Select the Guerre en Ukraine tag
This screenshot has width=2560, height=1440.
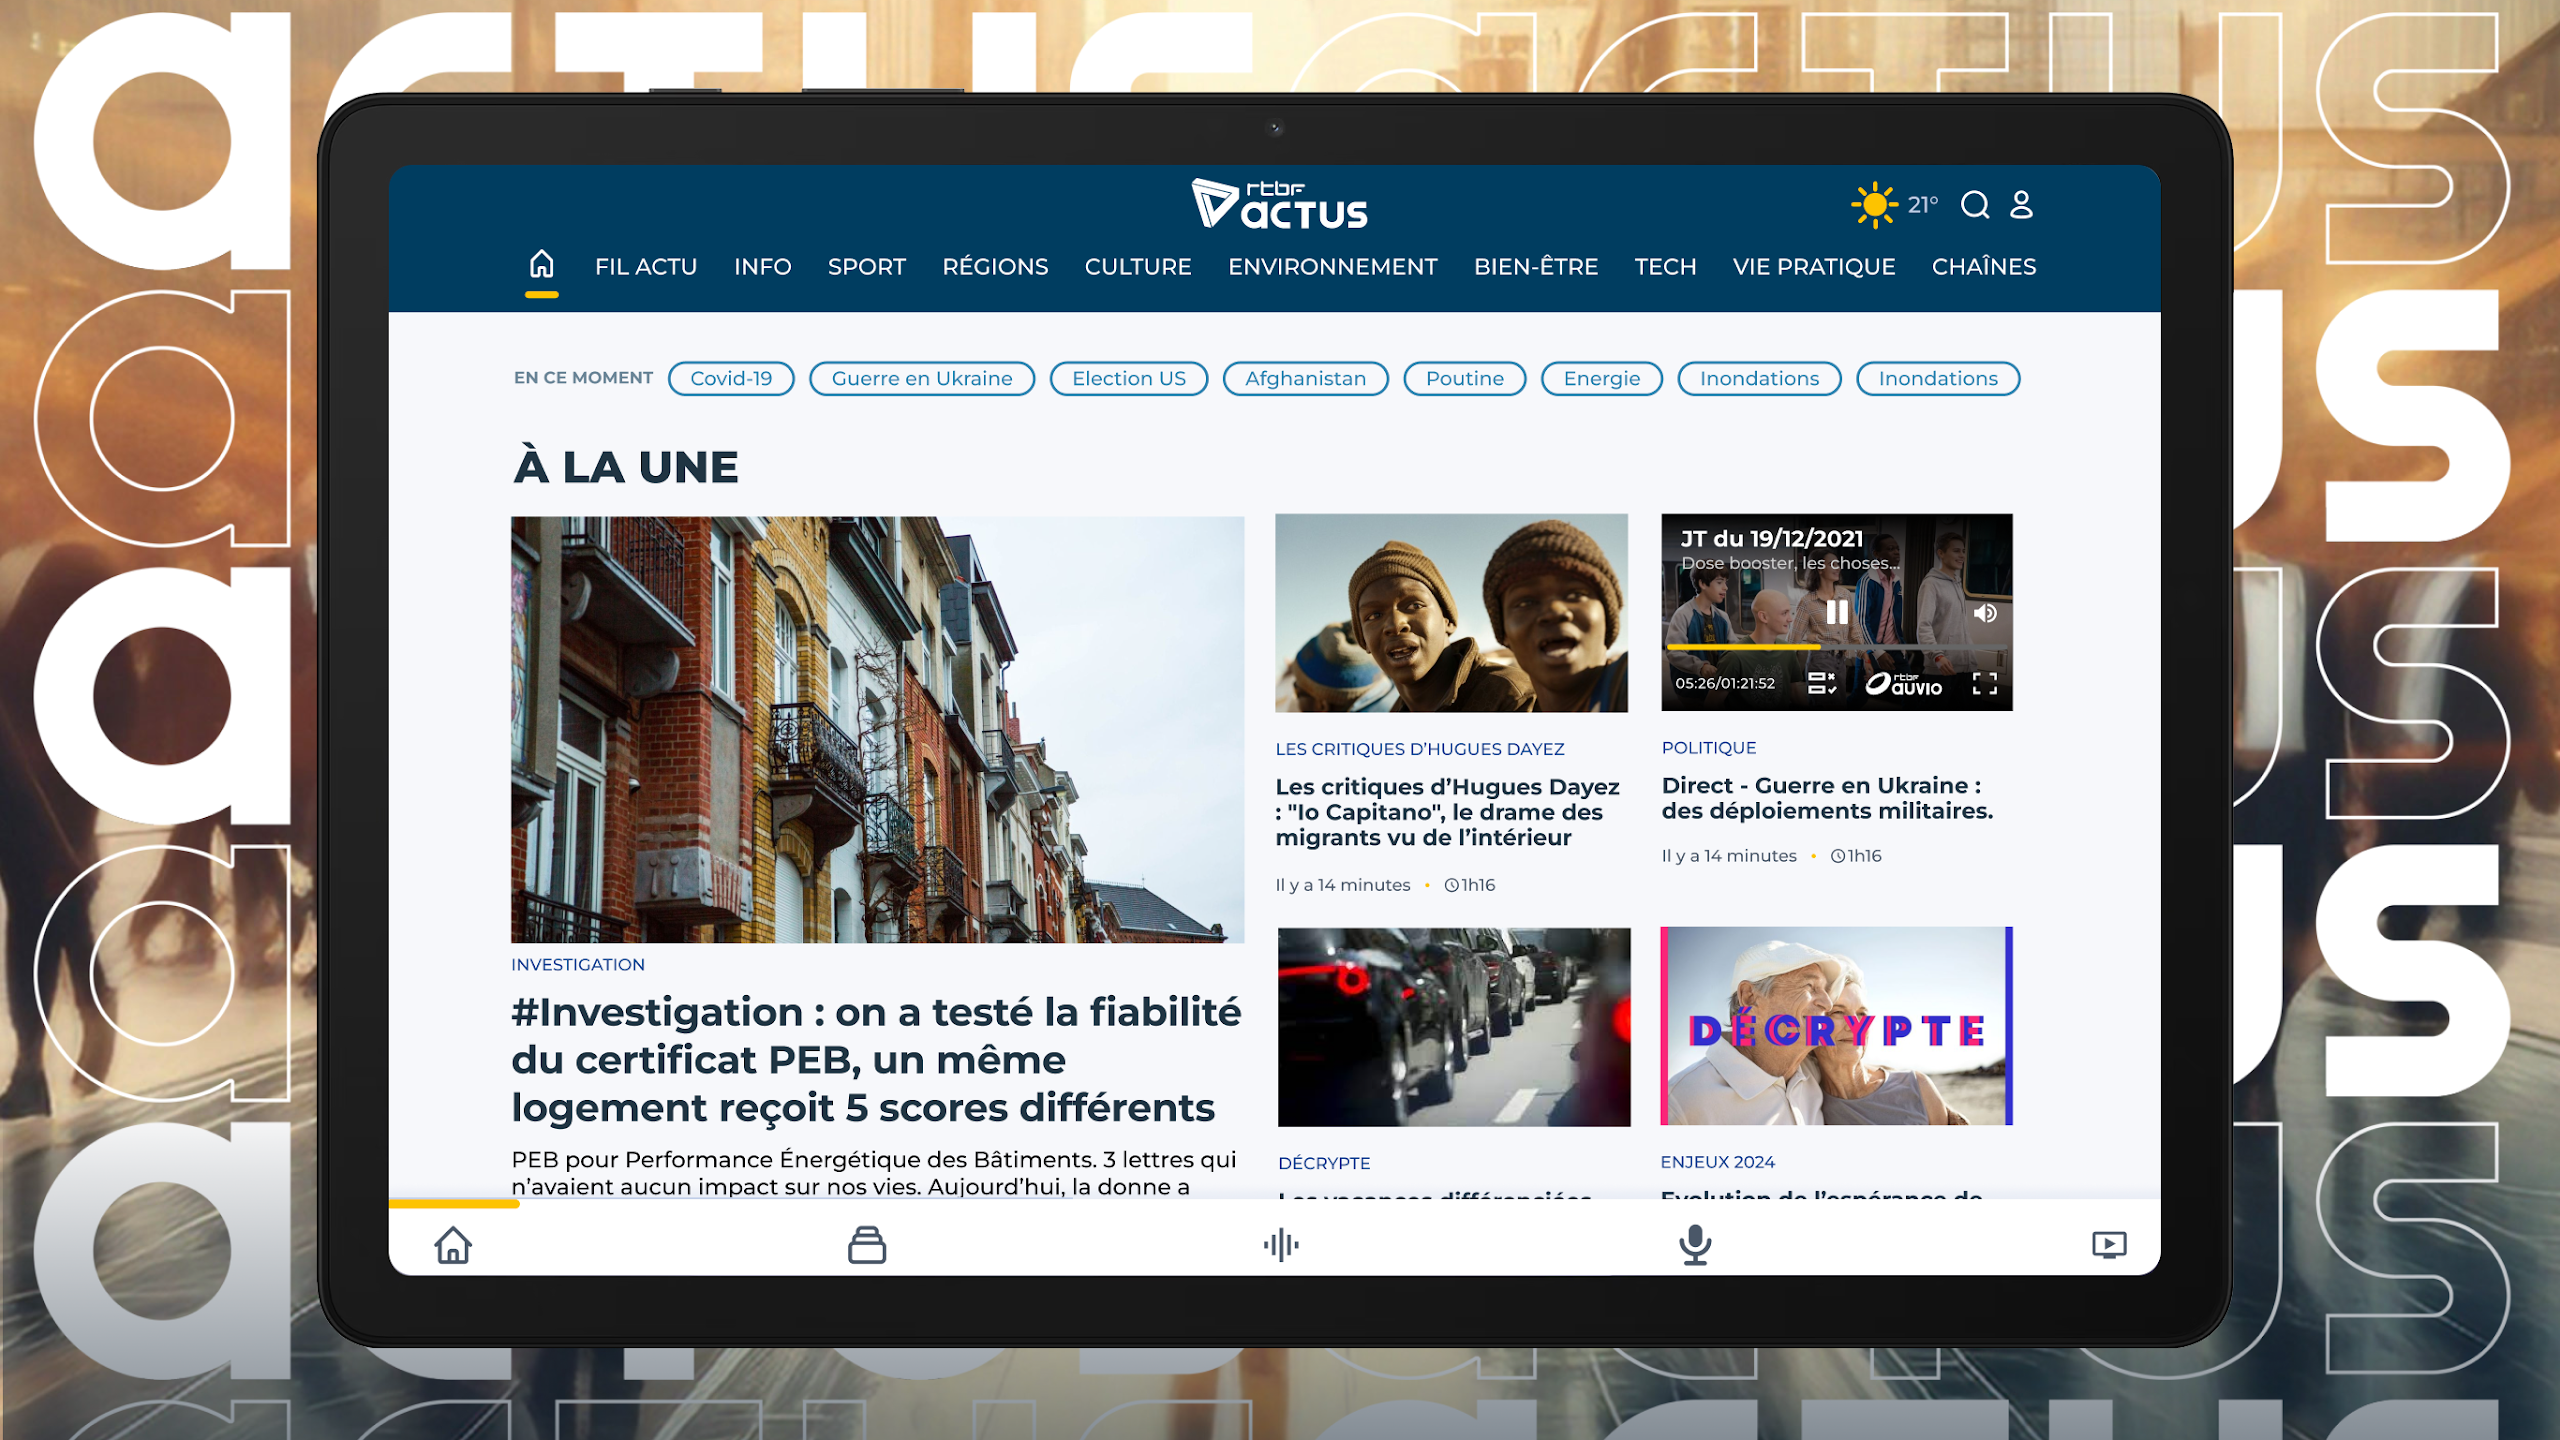922,379
